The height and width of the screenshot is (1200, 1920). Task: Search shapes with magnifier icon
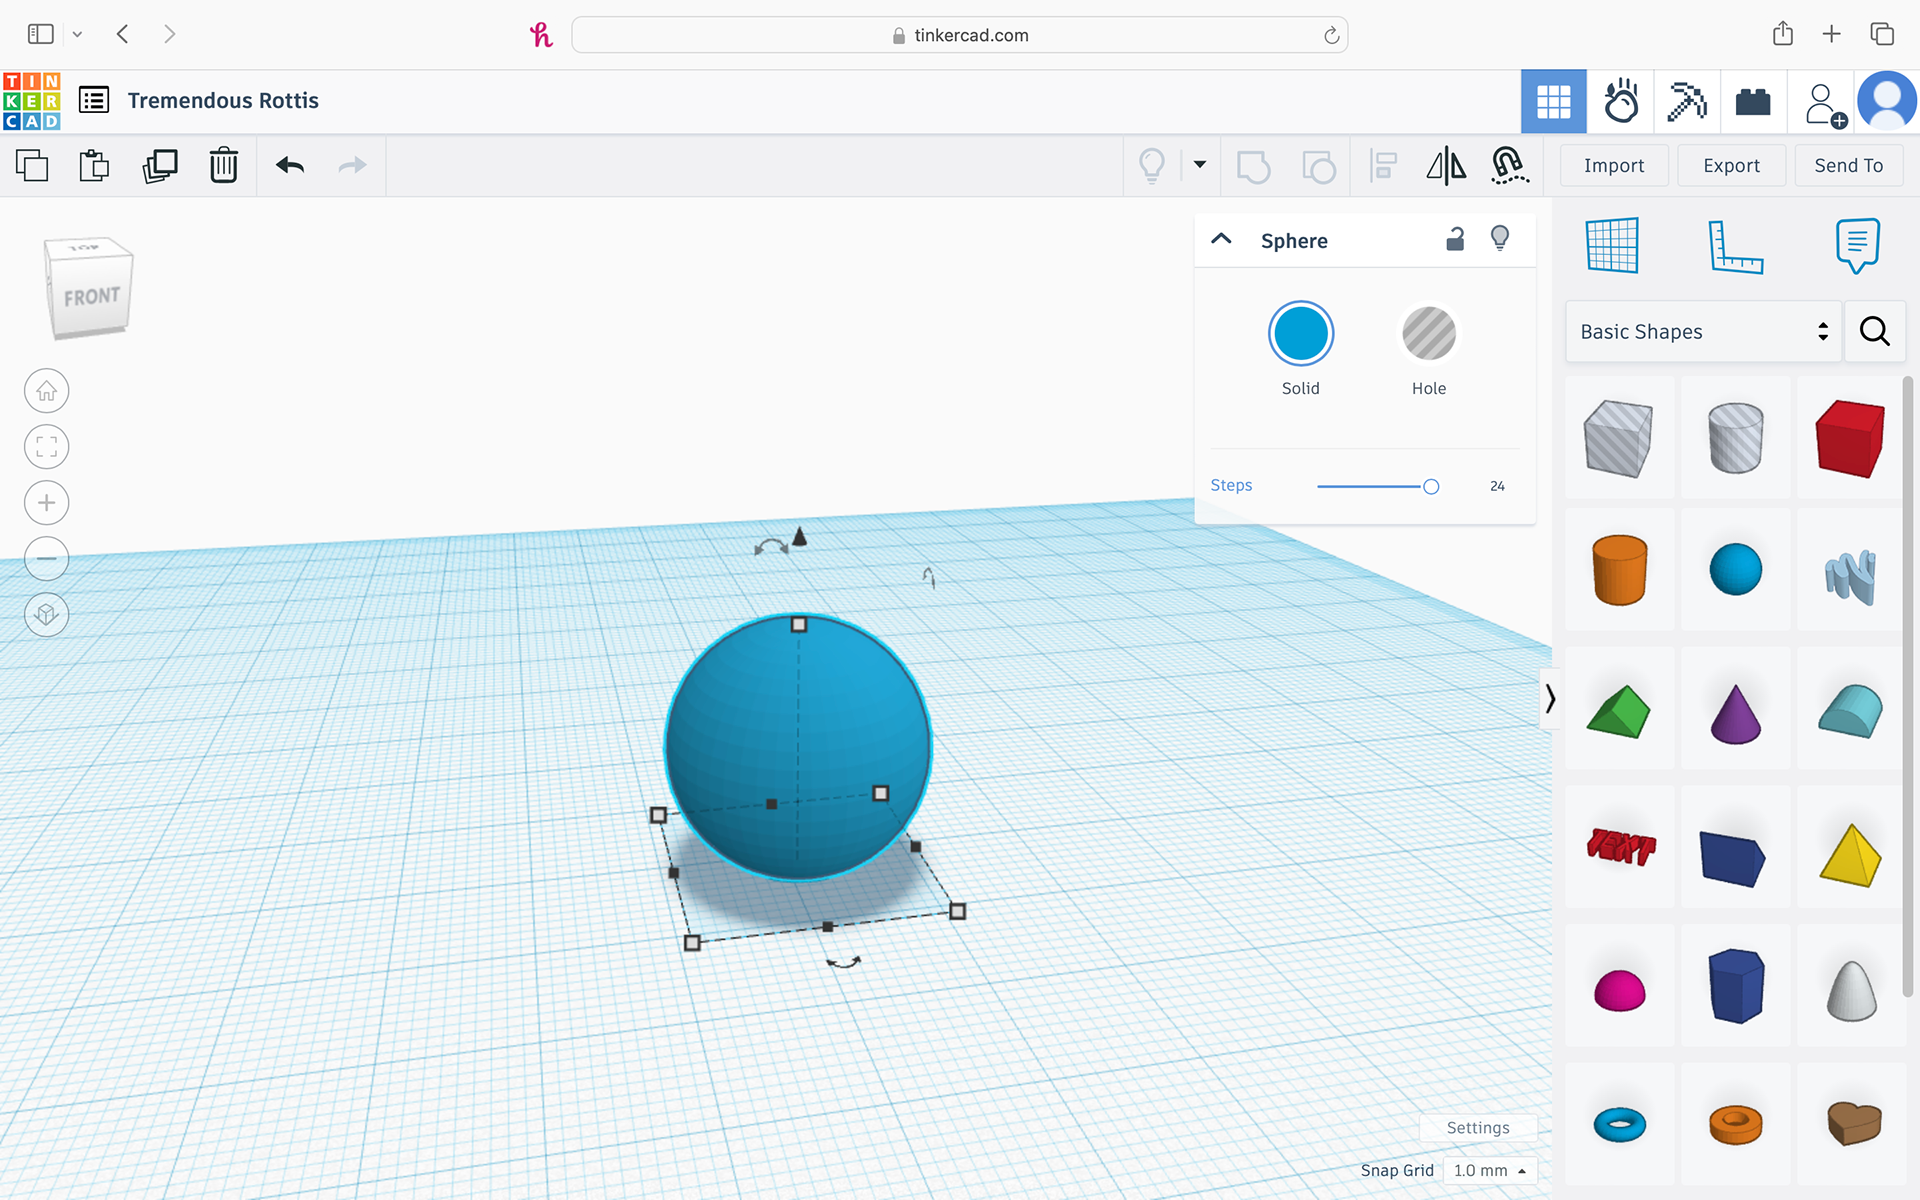tap(1875, 331)
